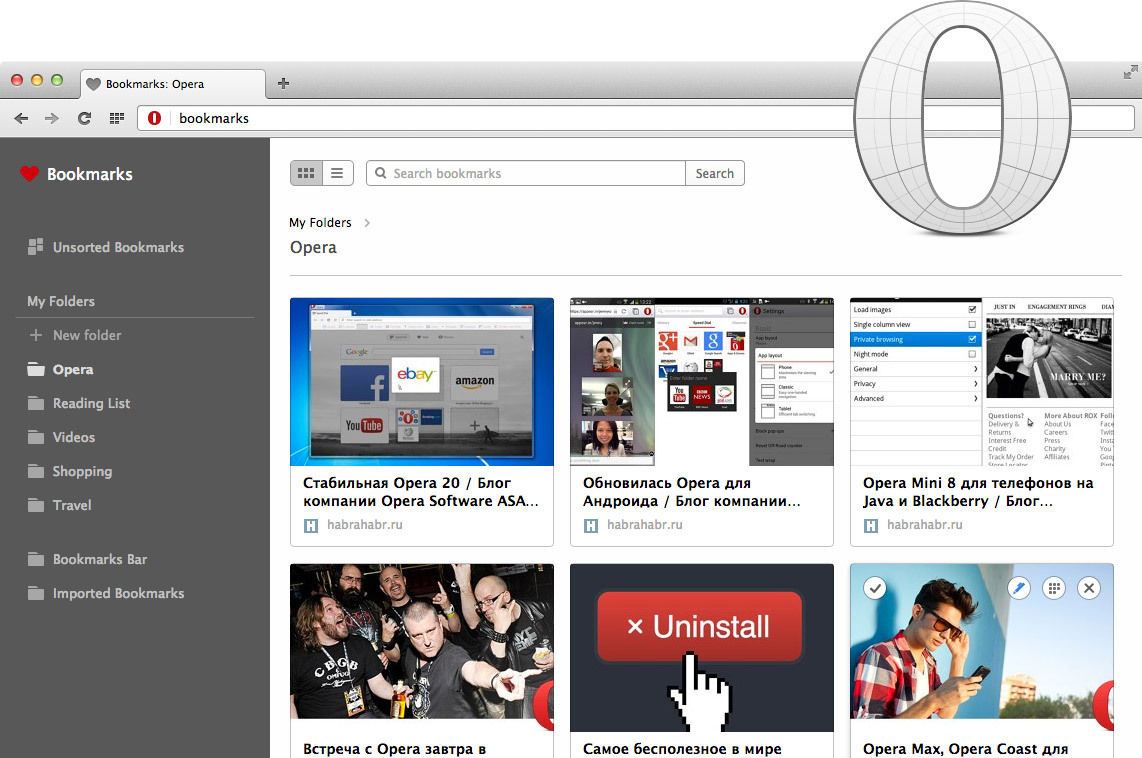This screenshot has height=758, width=1142.
Task: Click habrahabr.ru under Стабильная Opera 20 card
Action: coord(365,524)
